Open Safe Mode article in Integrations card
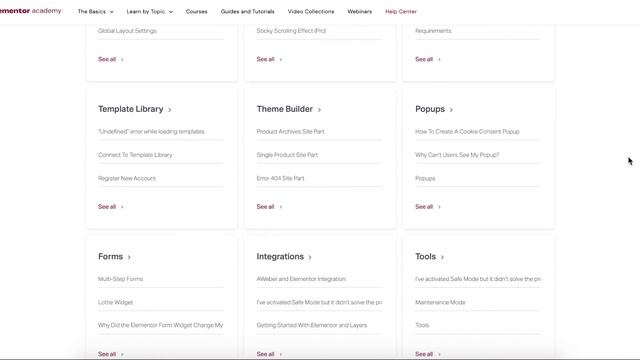The image size is (640, 360). pos(319,302)
